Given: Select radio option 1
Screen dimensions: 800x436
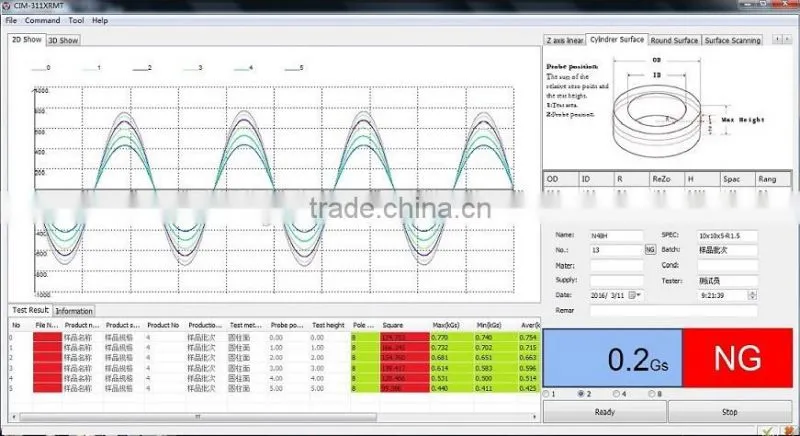Looking at the screenshot, I should [547, 394].
